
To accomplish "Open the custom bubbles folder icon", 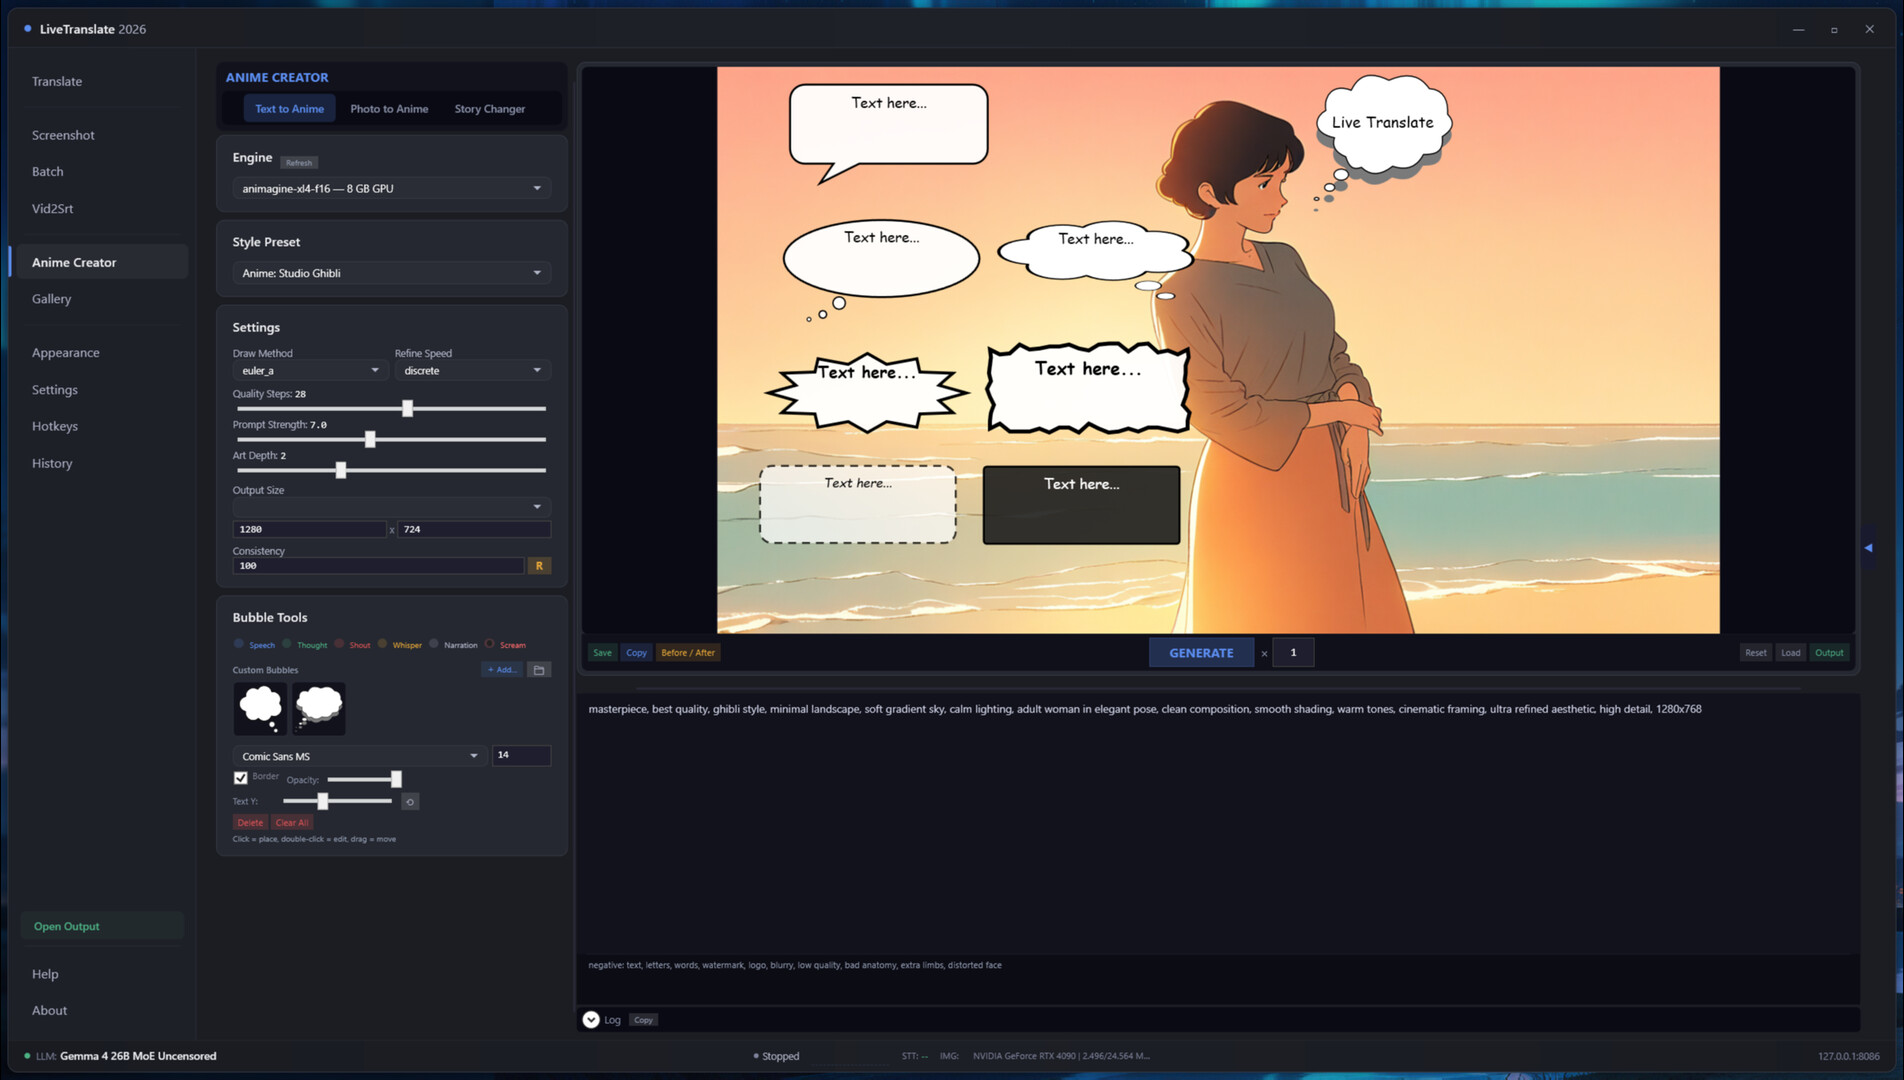I will click(x=539, y=670).
